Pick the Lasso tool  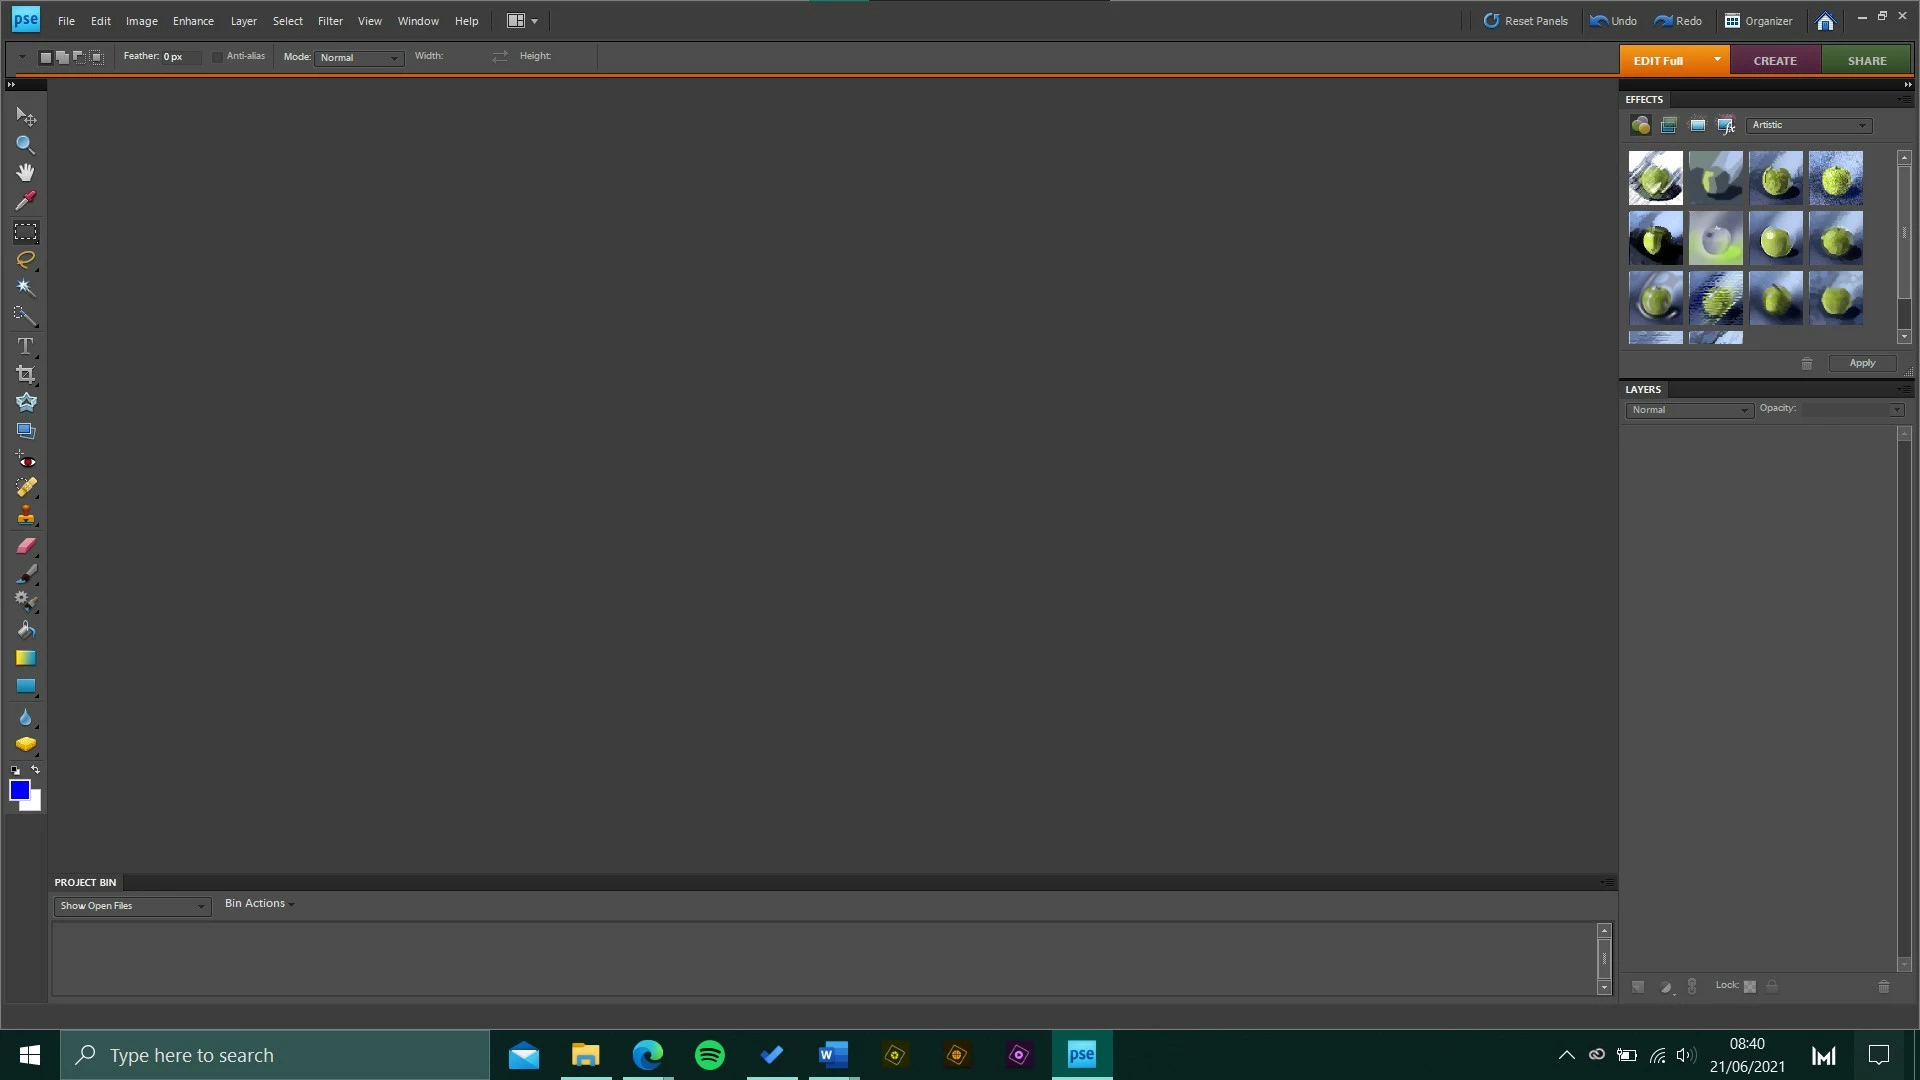25,260
